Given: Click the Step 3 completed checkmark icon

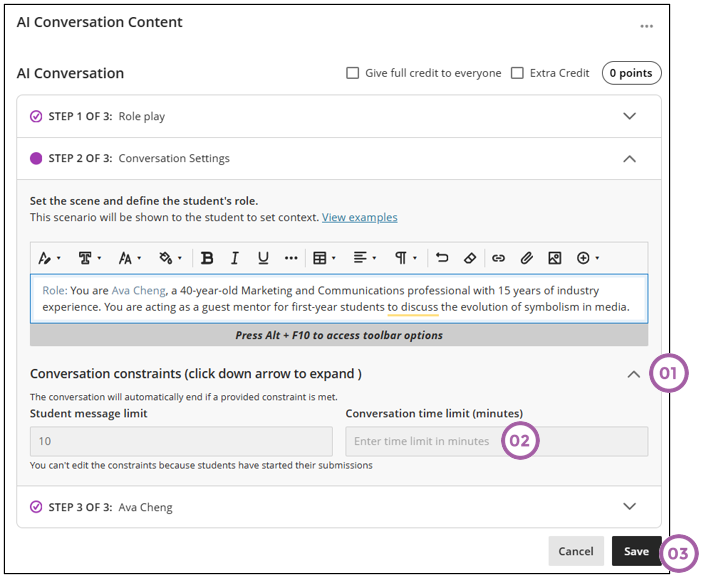Looking at the screenshot, I should 36,507.
